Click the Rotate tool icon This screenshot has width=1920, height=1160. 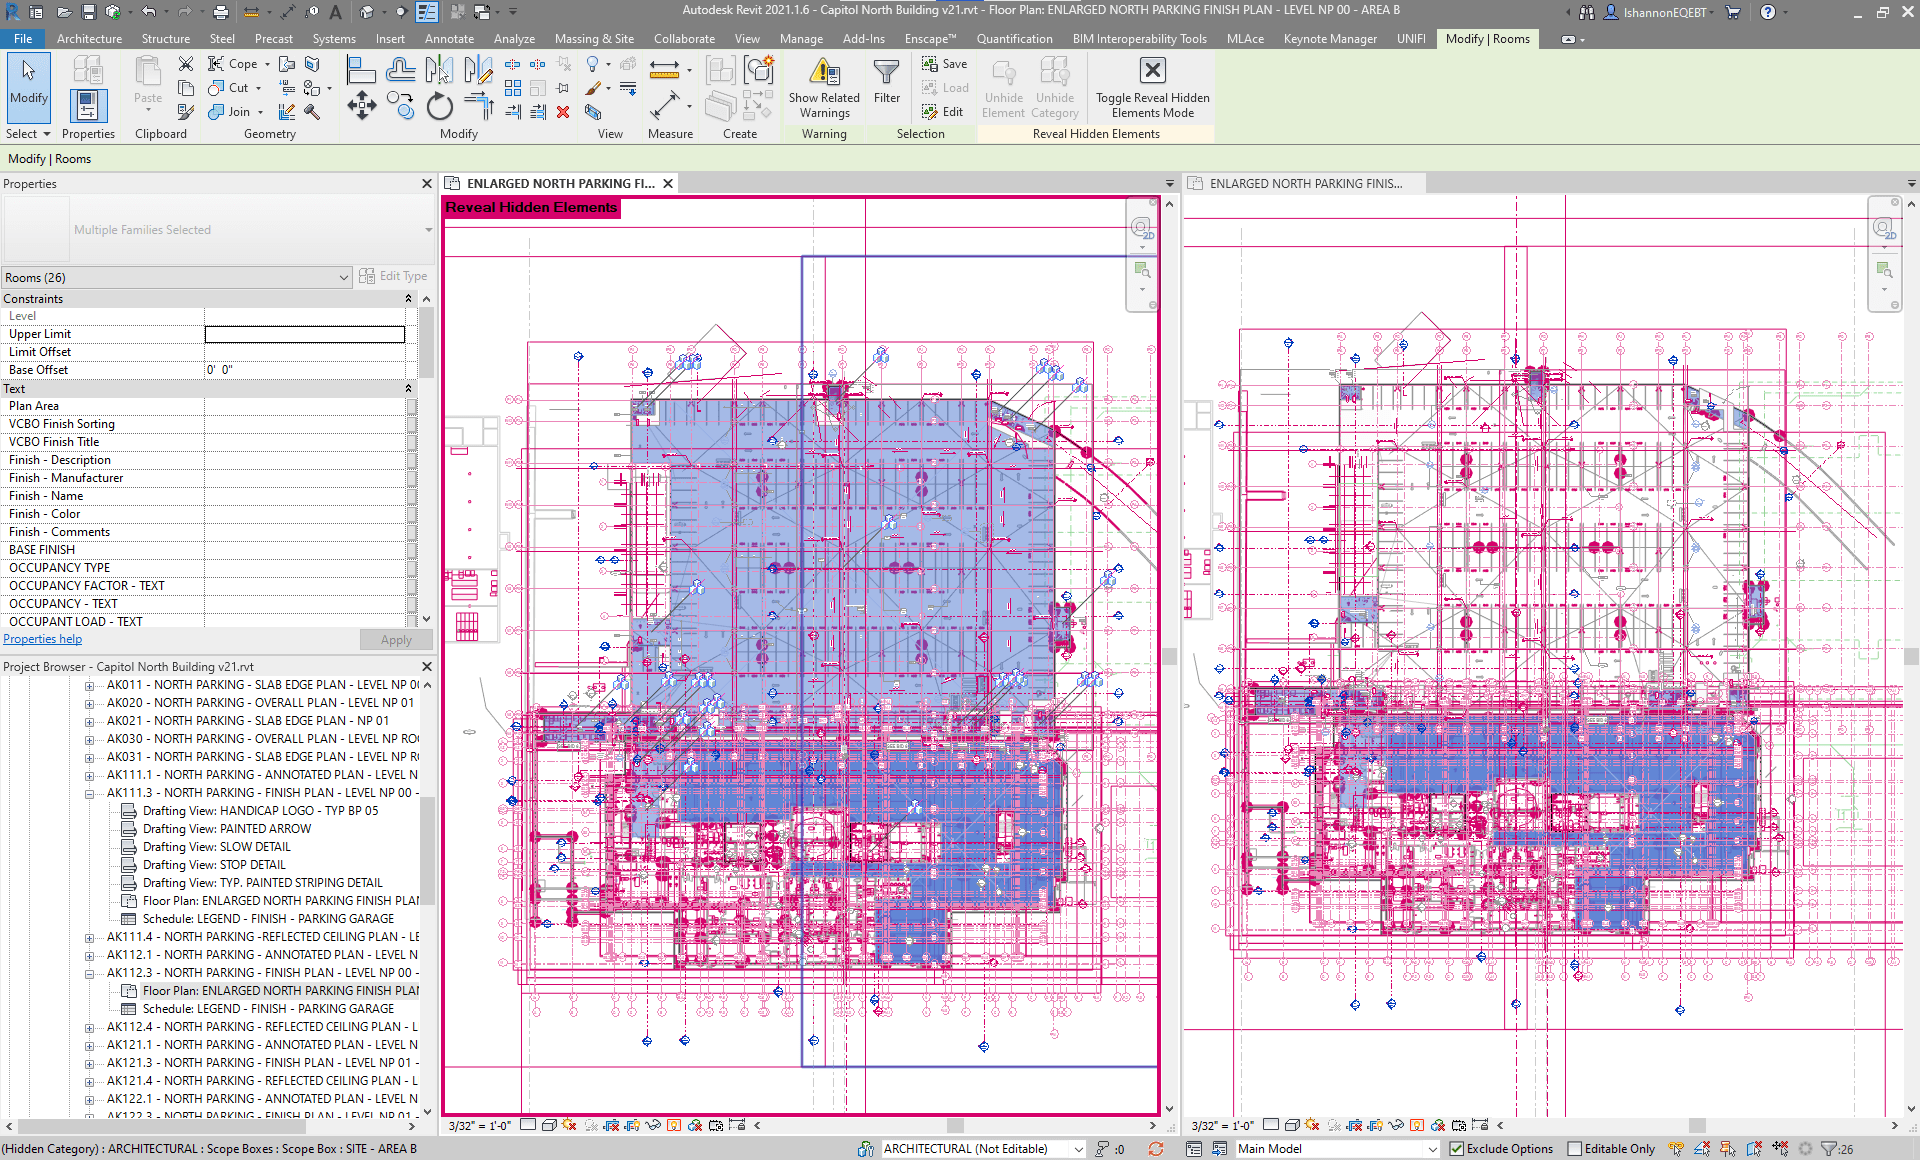coord(440,105)
